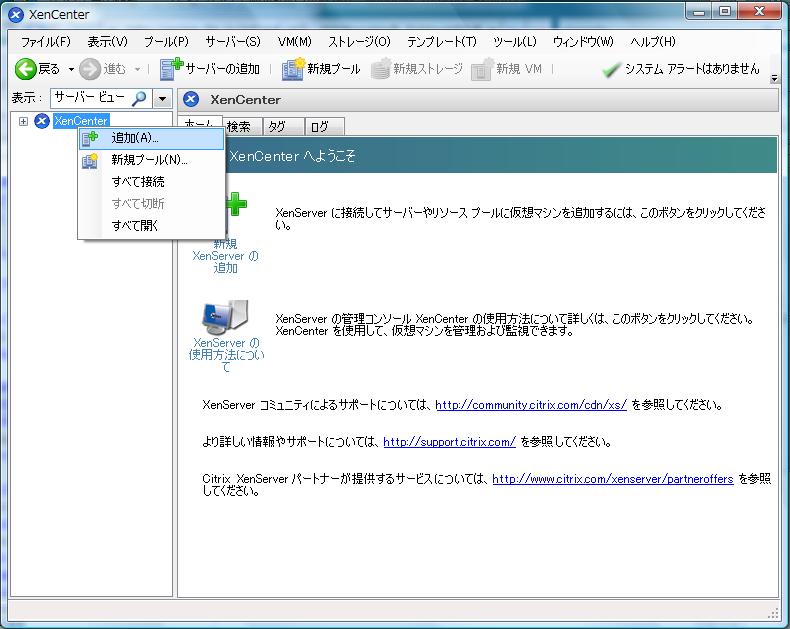This screenshot has height=629, width=790.
Task: Click the add-server icon in context menu
Action: (90, 138)
